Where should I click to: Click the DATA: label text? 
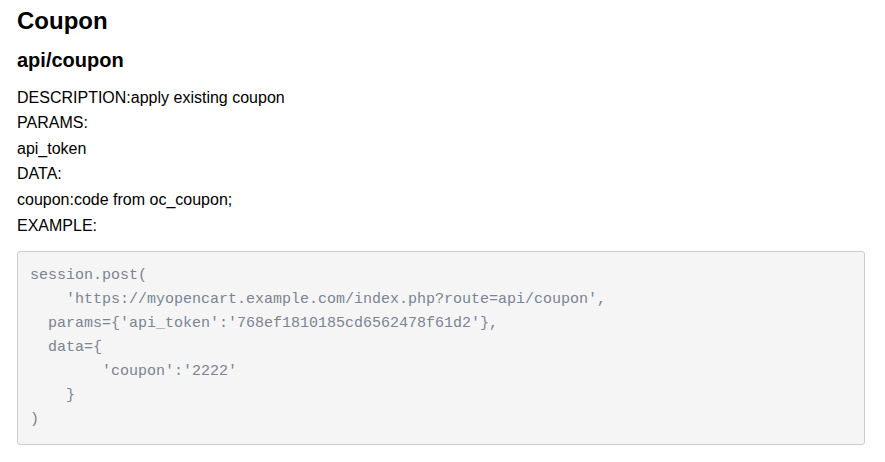(x=39, y=174)
